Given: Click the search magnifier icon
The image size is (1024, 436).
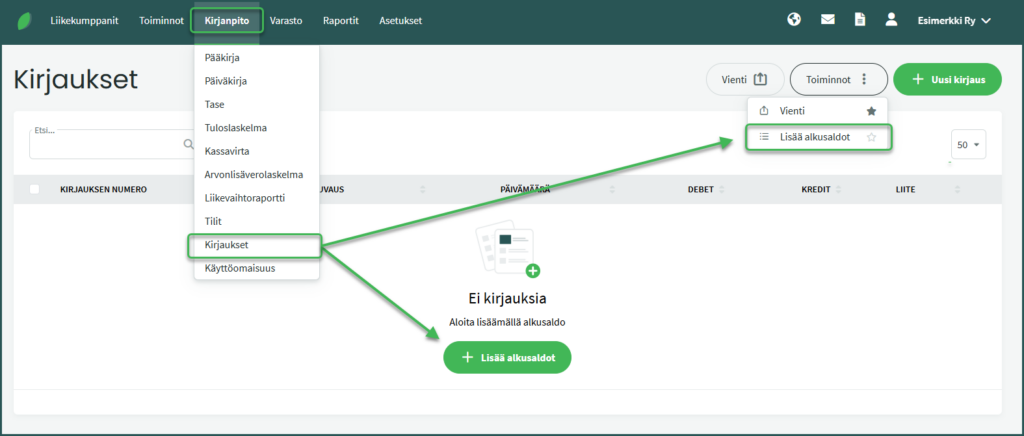Looking at the screenshot, I should (x=187, y=144).
